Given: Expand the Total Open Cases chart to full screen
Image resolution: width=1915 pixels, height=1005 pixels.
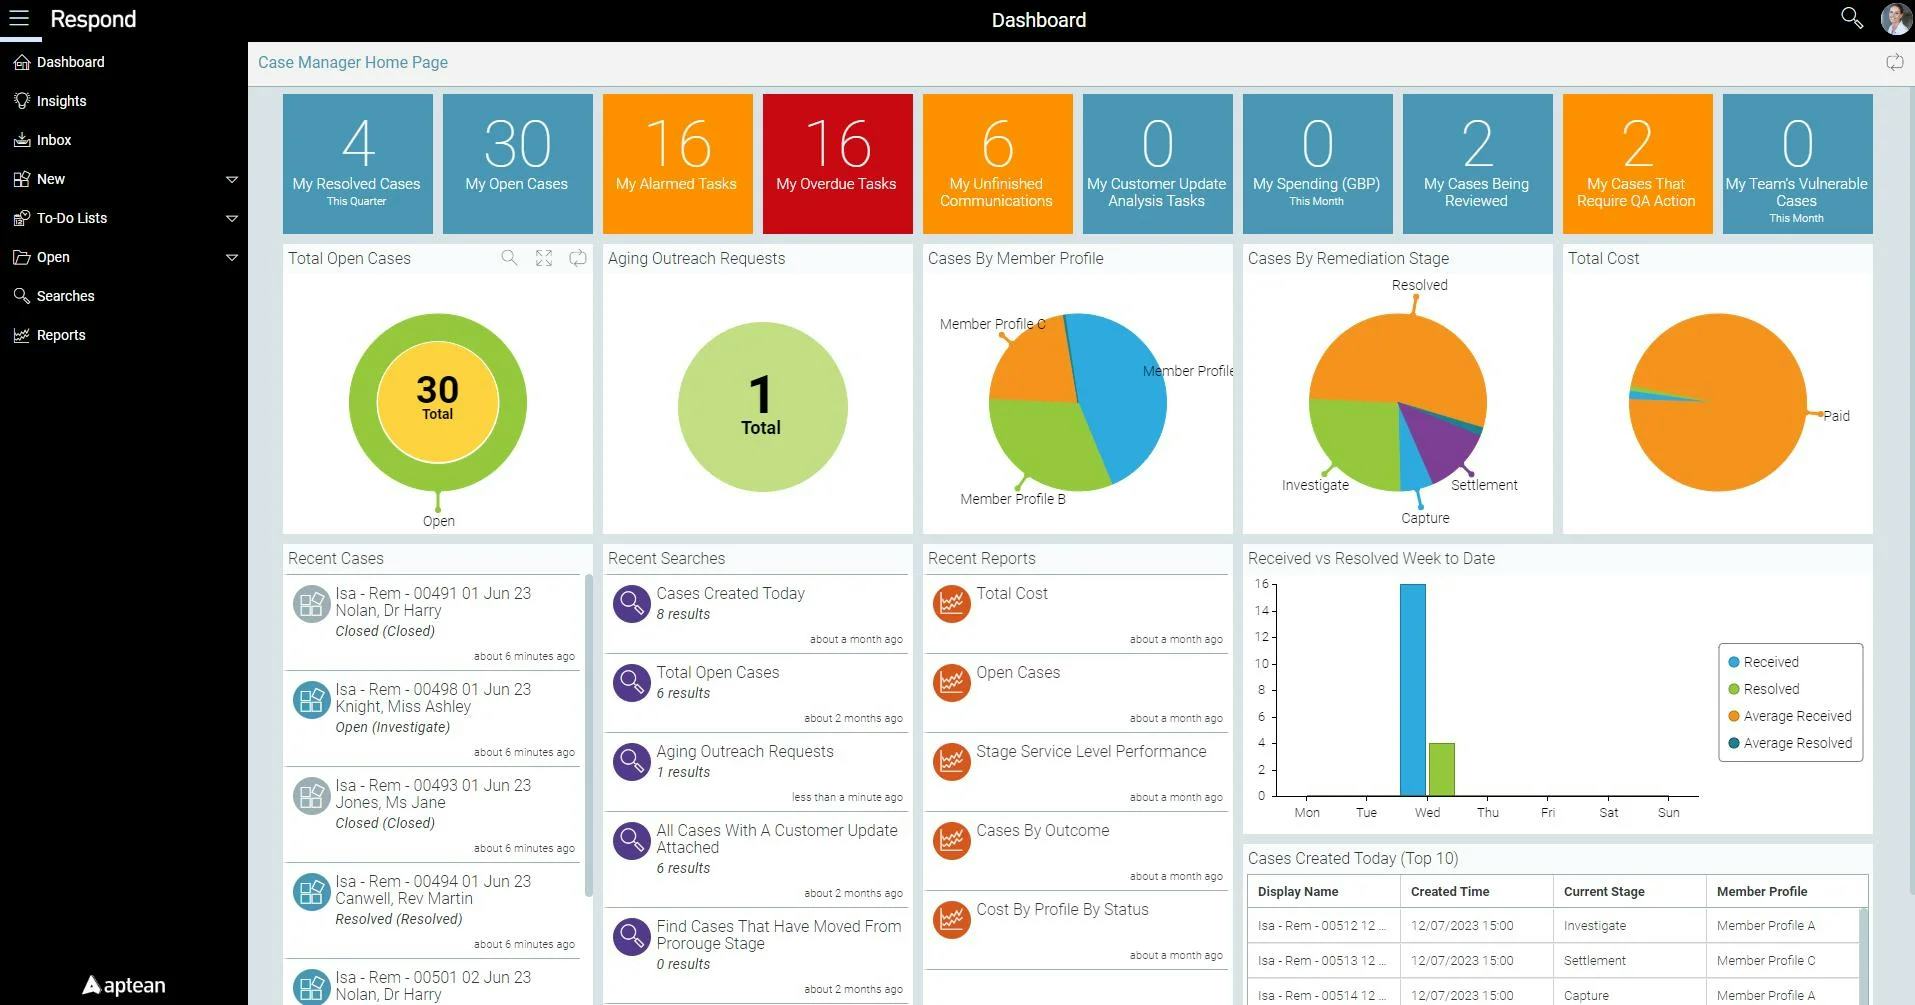Looking at the screenshot, I should [x=543, y=258].
